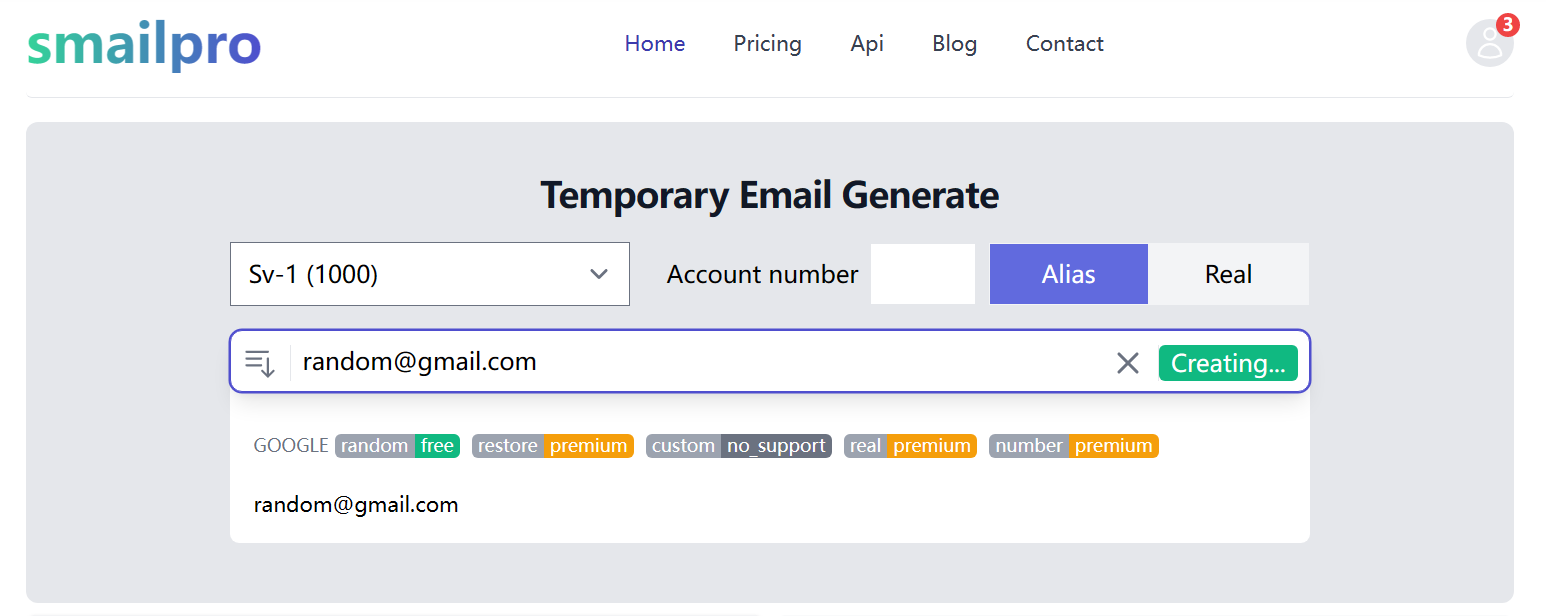
Task: Focus the Account number input box
Action: (922, 274)
